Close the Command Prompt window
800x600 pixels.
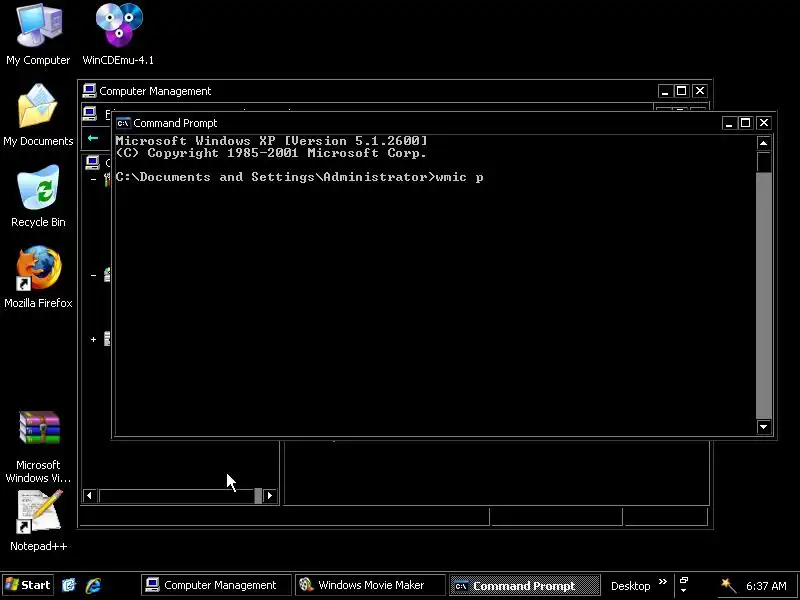coord(764,123)
